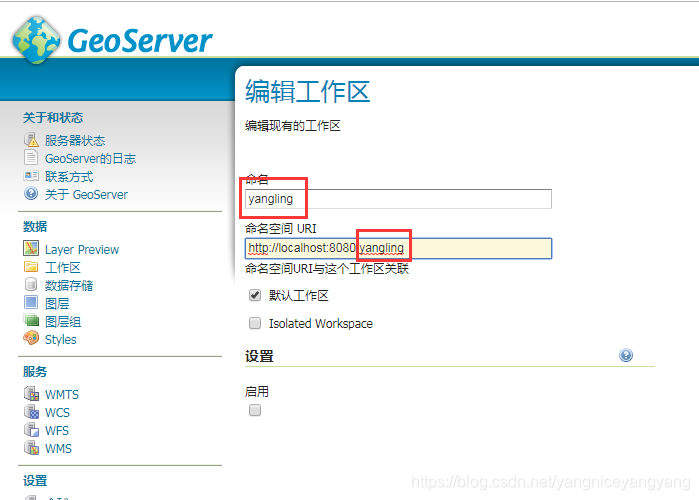
Task: Click the WFS service icon
Action: click(31, 430)
